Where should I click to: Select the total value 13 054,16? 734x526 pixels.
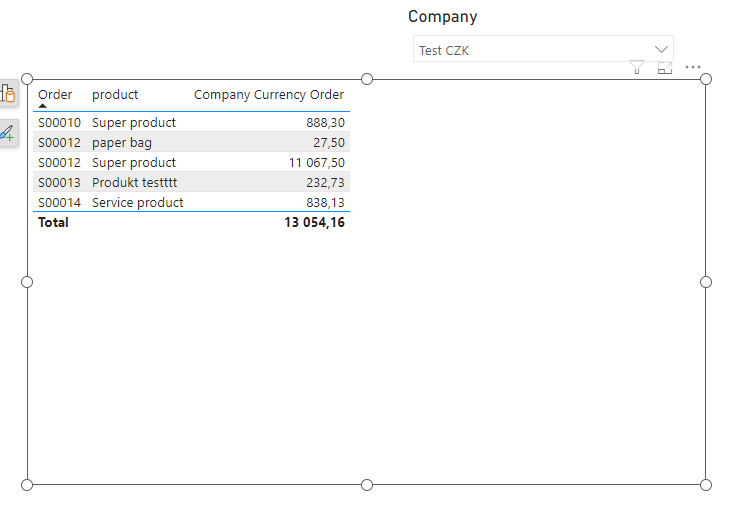pyautogui.click(x=315, y=222)
